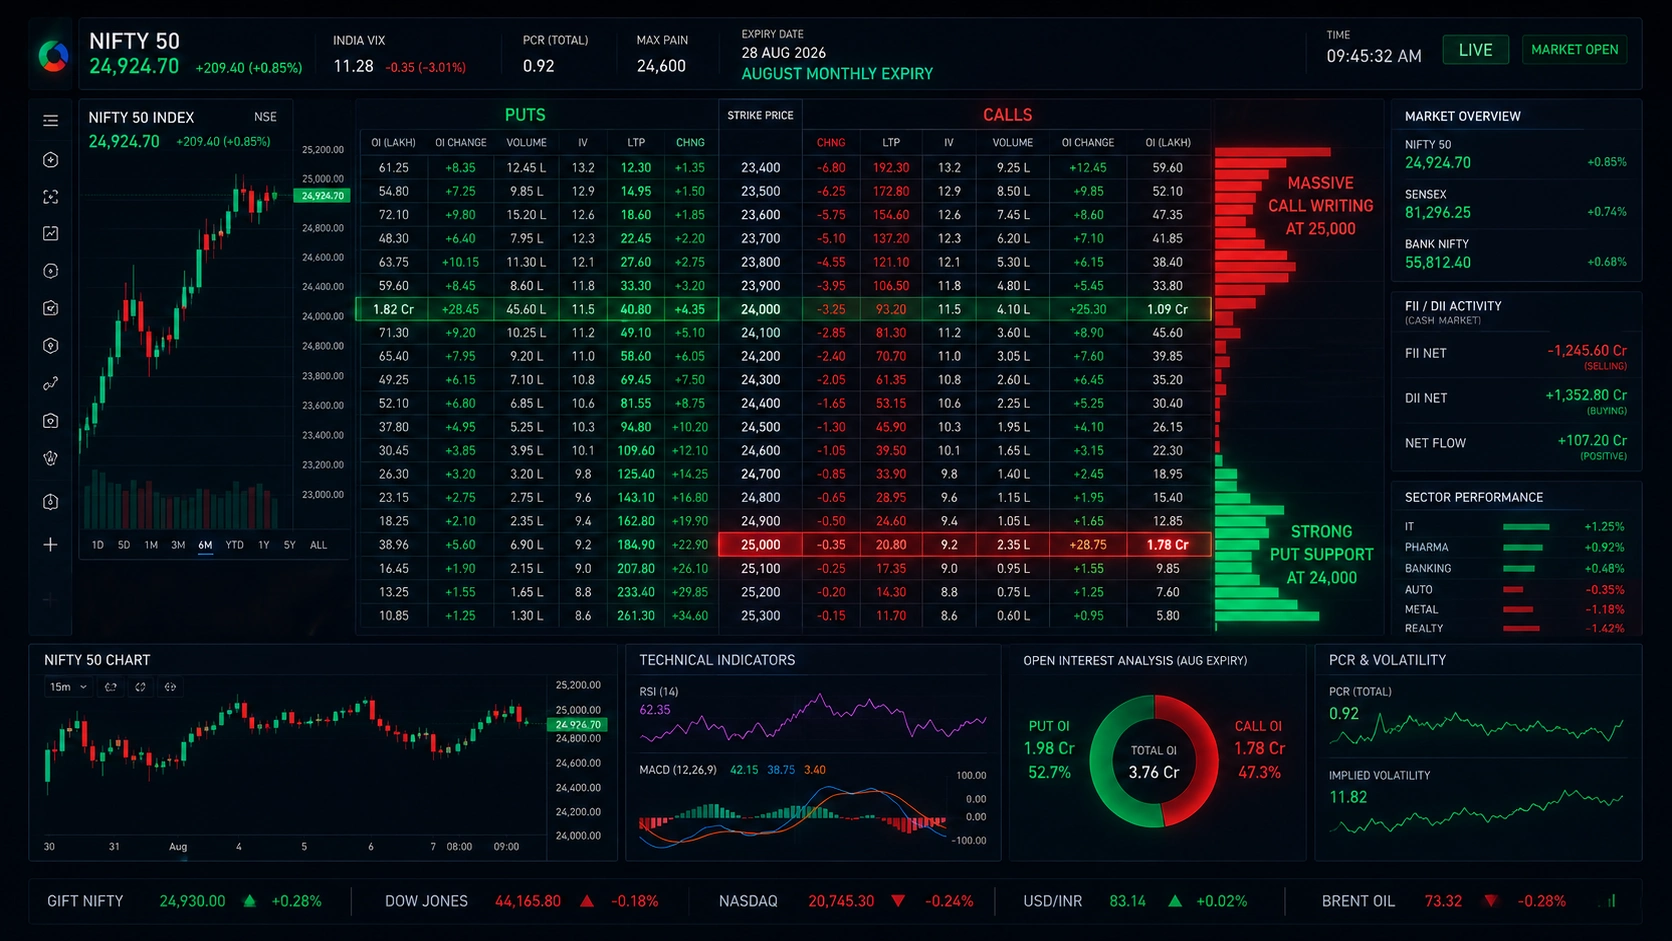Click call OI value 1.78 Cr in table
Screen dimensions: 1672x941
[x=1167, y=545]
